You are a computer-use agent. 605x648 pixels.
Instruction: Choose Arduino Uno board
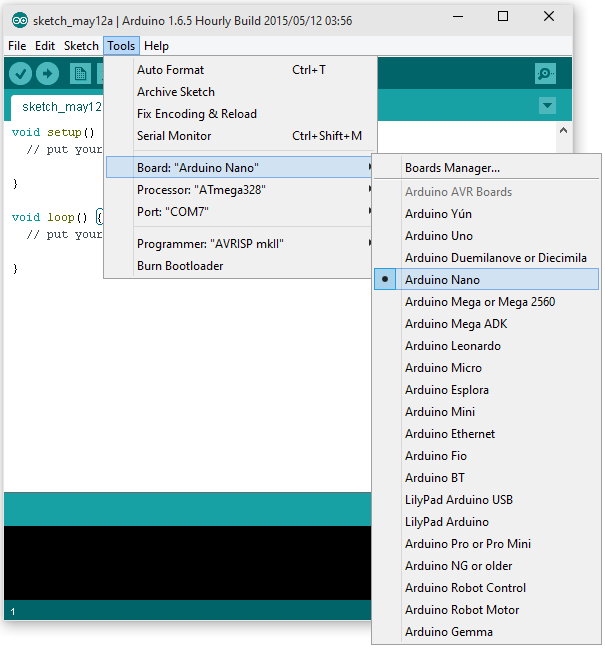[x=439, y=236]
